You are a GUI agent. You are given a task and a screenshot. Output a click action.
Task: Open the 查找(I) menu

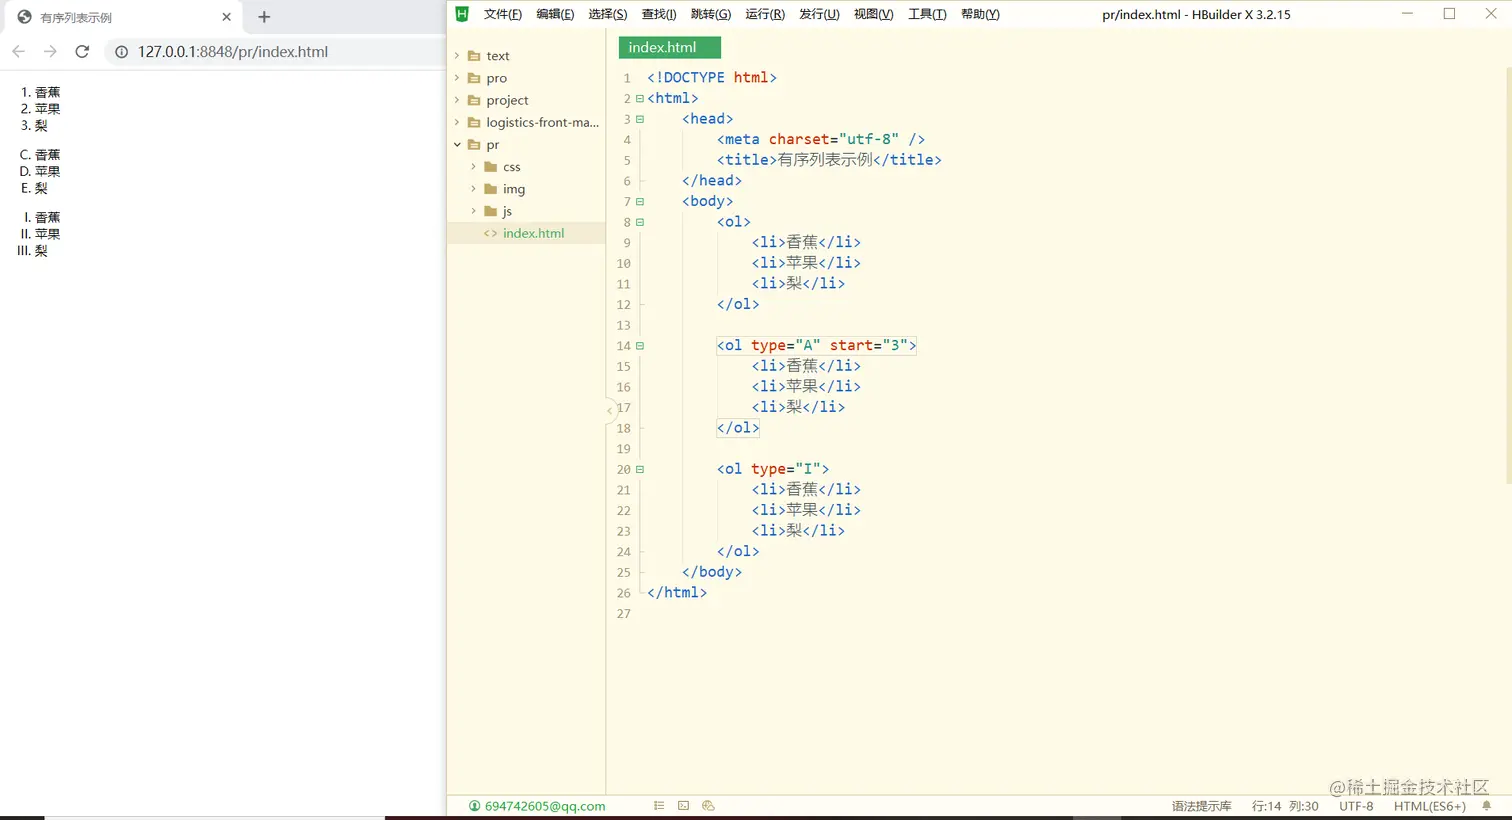click(659, 14)
